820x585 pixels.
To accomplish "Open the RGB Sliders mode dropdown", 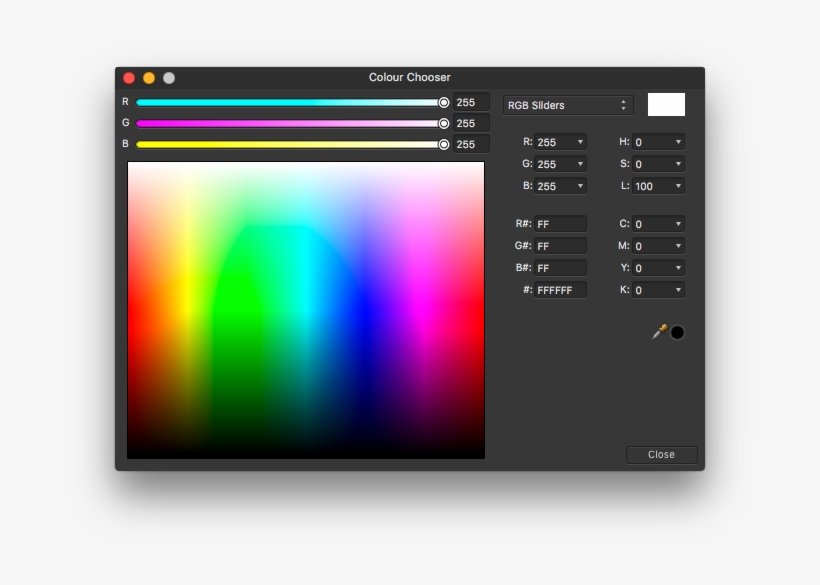I will point(567,105).
